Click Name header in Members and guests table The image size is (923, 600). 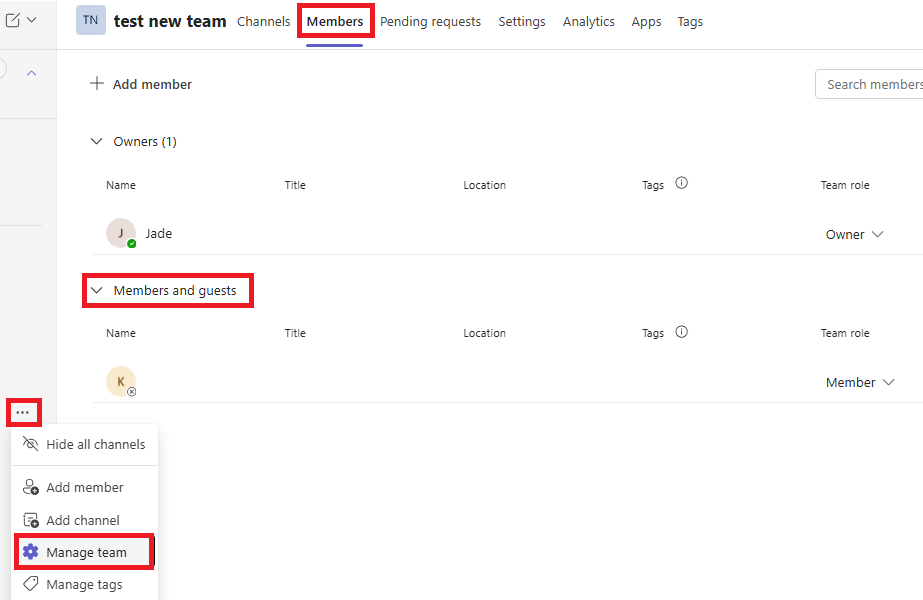pos(121,333)
